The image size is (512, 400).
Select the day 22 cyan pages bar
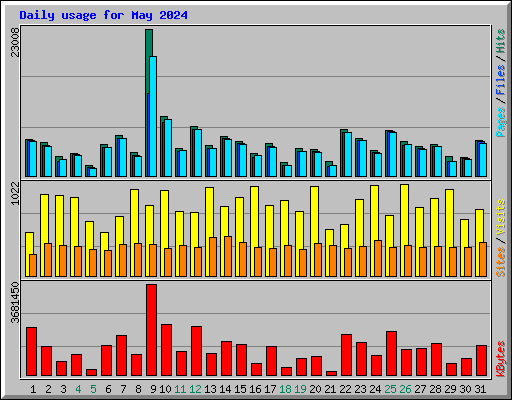[x=348, y=154]
